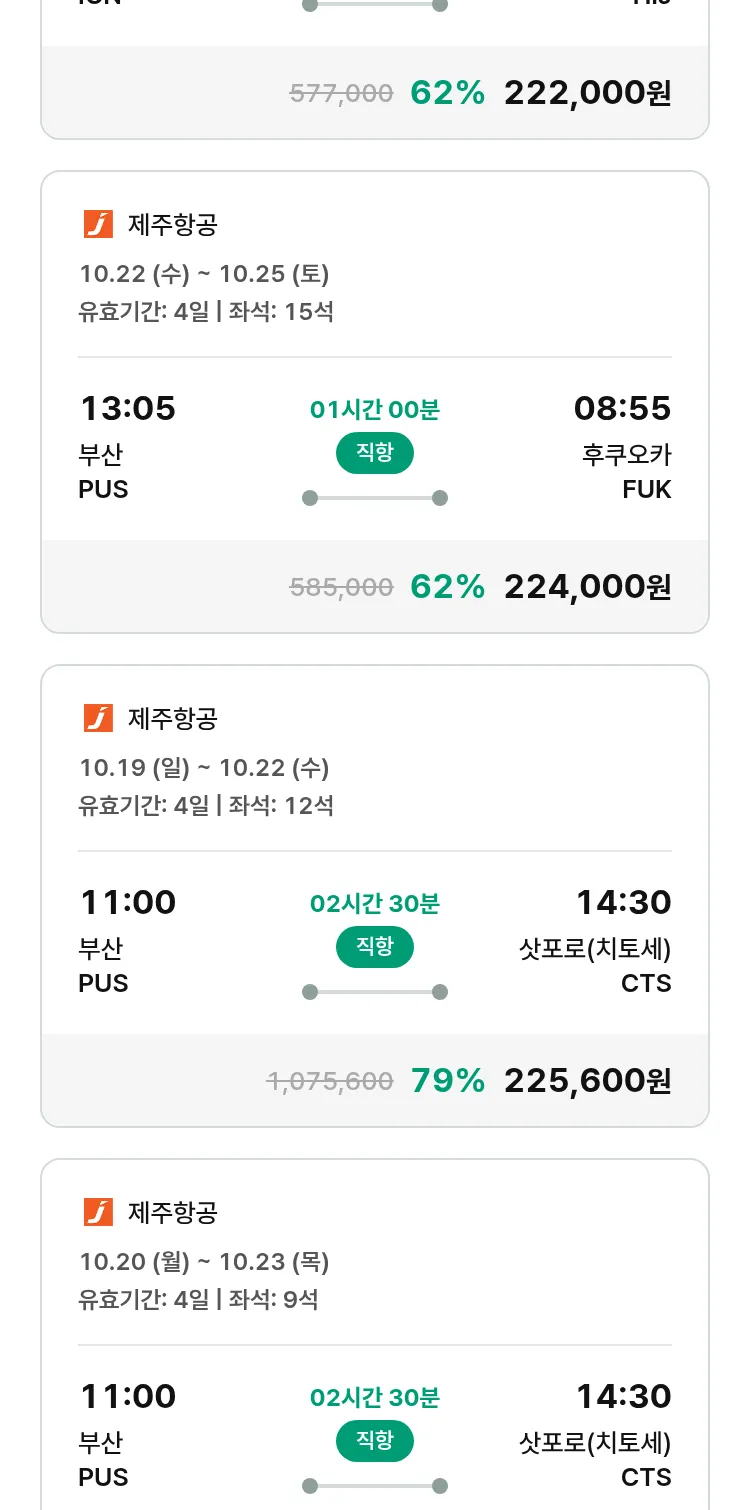Click the Jeju Air logo on the 9석 flight

tap(98, 1212)
